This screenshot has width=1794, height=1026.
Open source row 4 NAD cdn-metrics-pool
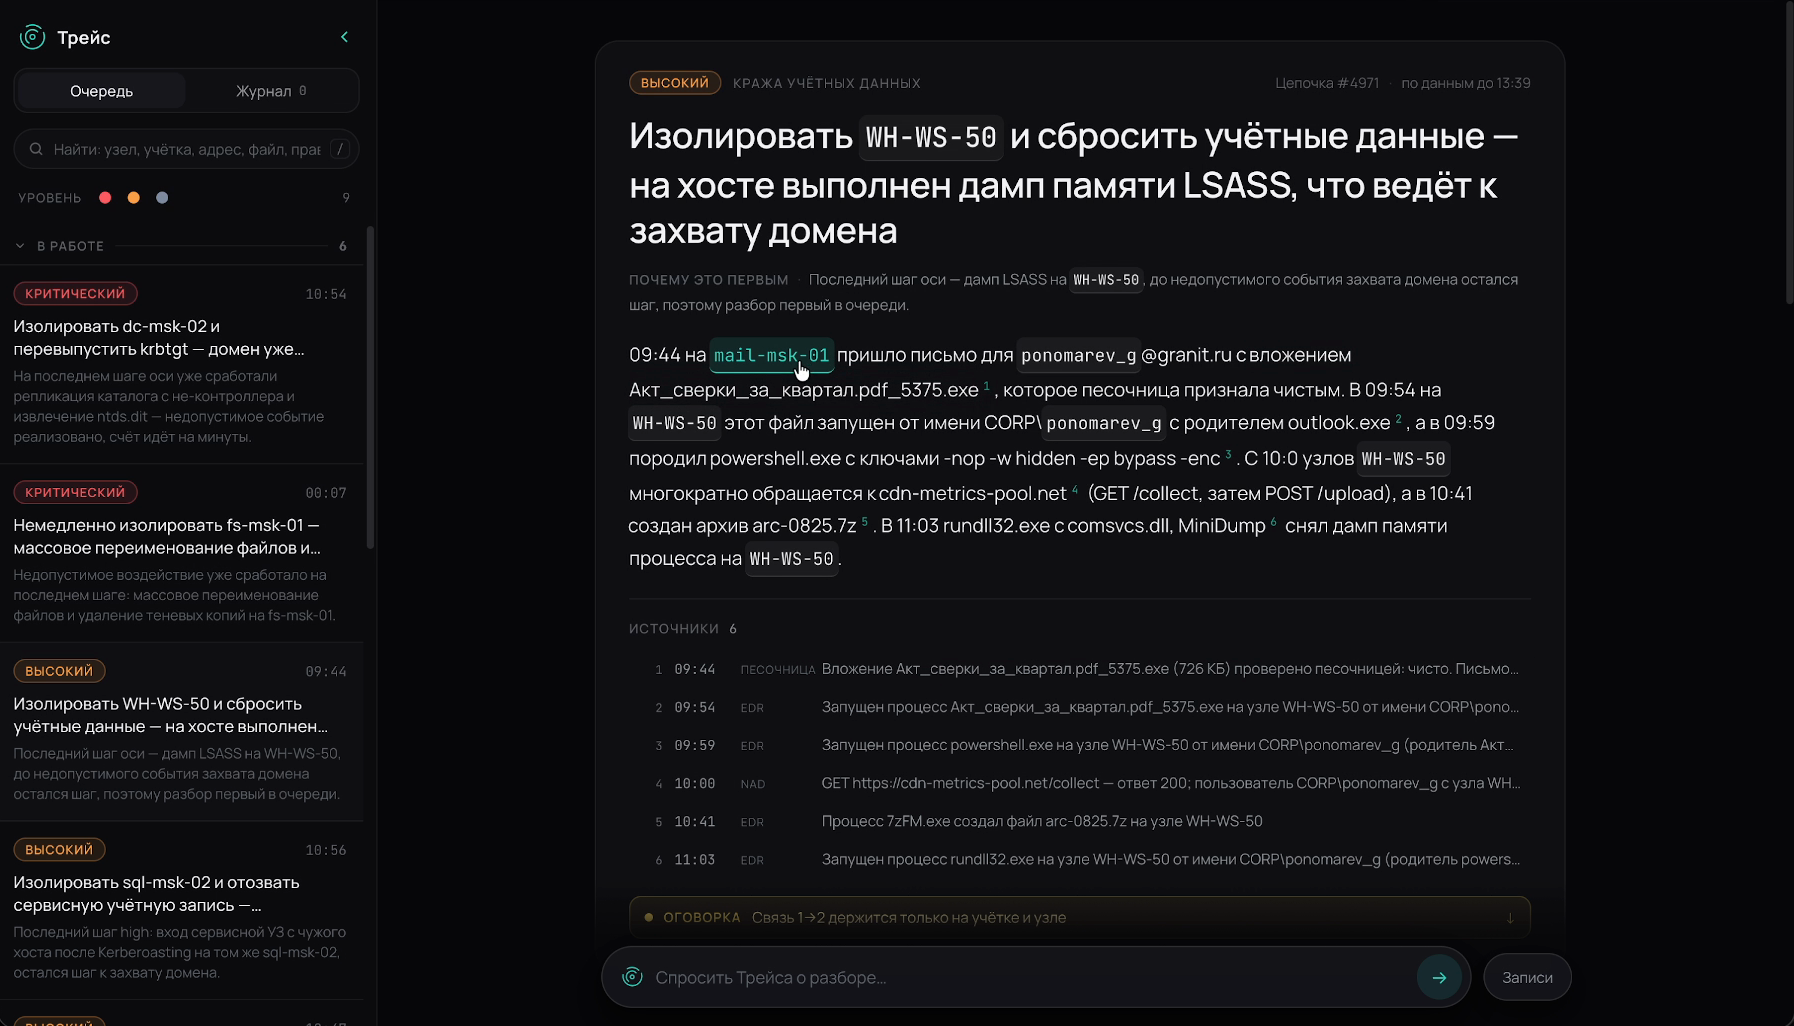tap(1080, 783)
